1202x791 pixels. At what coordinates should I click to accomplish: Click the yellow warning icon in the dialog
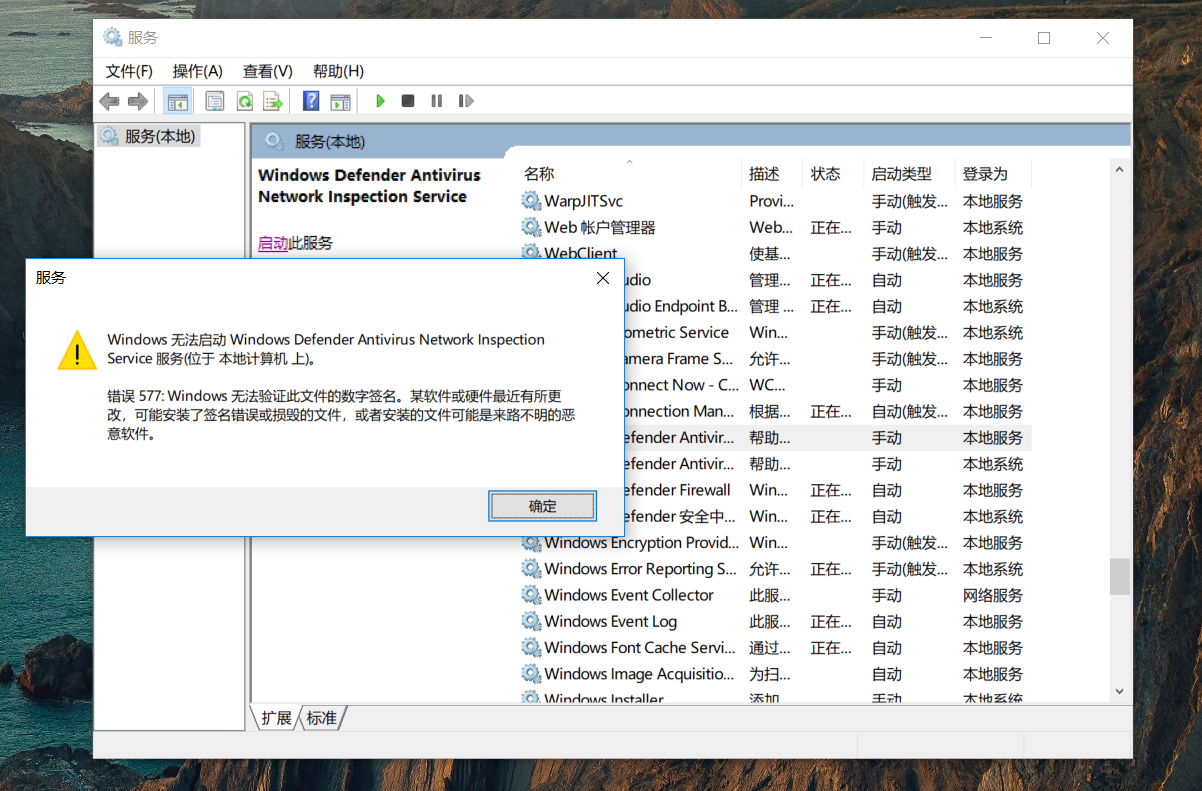click(77, 350)
